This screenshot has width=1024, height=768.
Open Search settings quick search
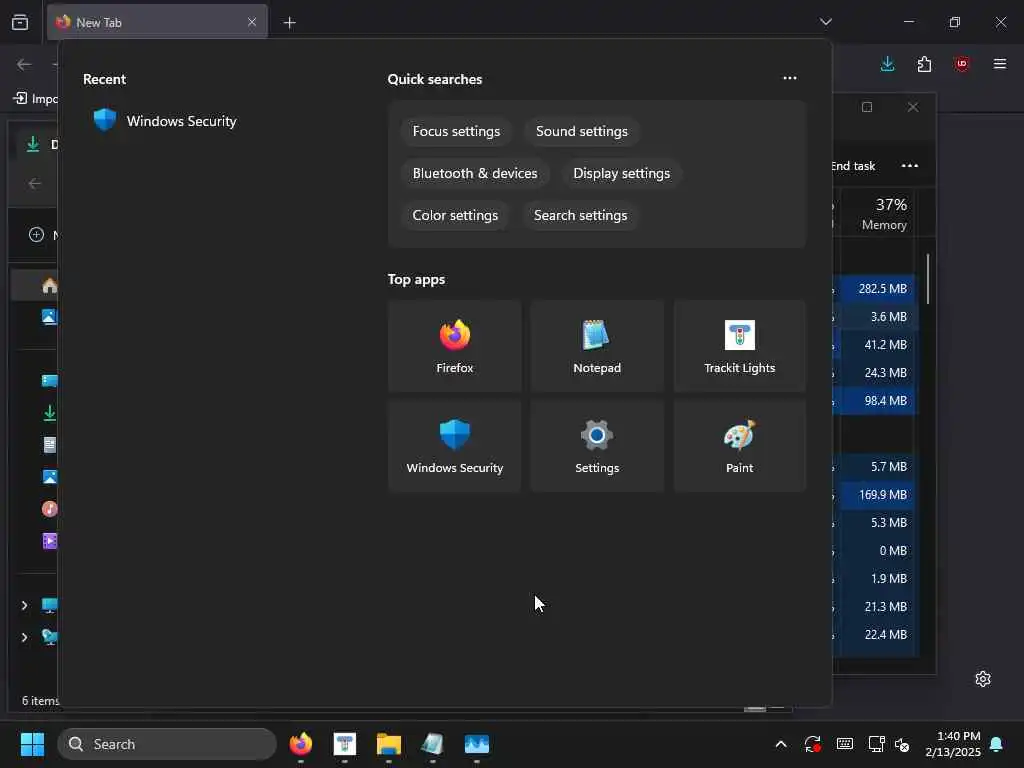[580, 215]
